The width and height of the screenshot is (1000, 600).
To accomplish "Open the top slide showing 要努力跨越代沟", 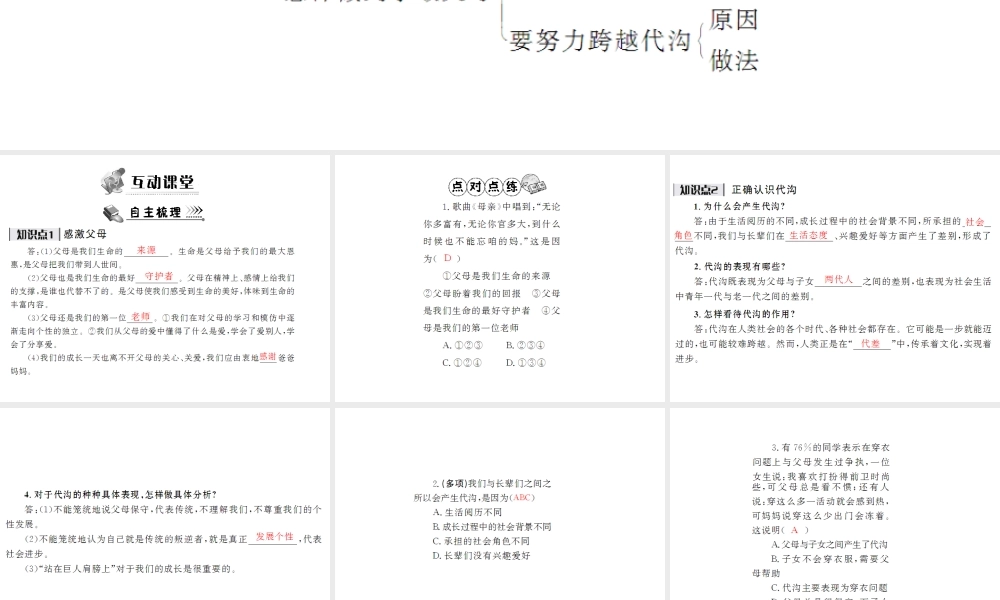I will click(x=500, y=75).
